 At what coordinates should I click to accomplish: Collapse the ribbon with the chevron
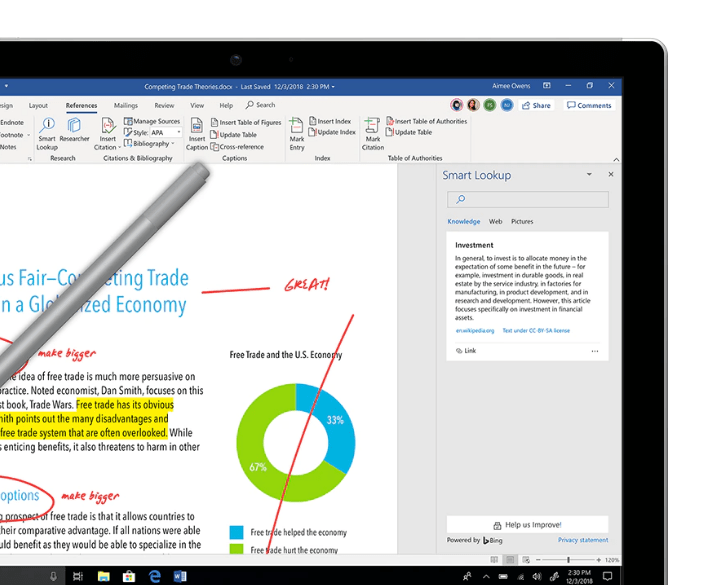[616, 160]
